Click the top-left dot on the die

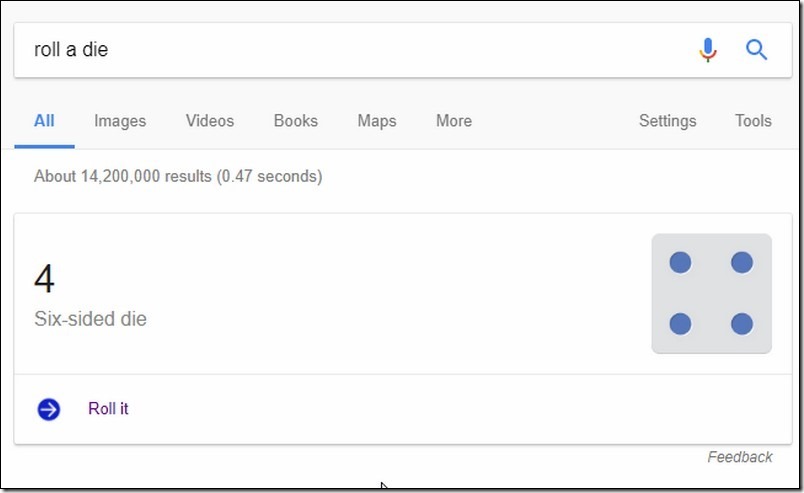coord(680,263)
